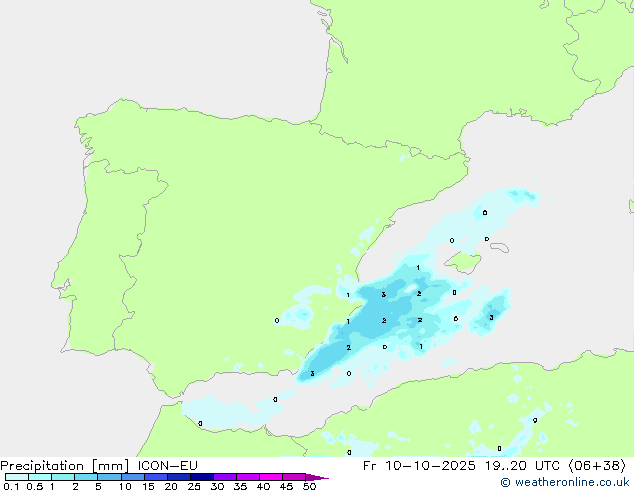Click the 'Fr 10-10-2025' date text

(419, 466)
